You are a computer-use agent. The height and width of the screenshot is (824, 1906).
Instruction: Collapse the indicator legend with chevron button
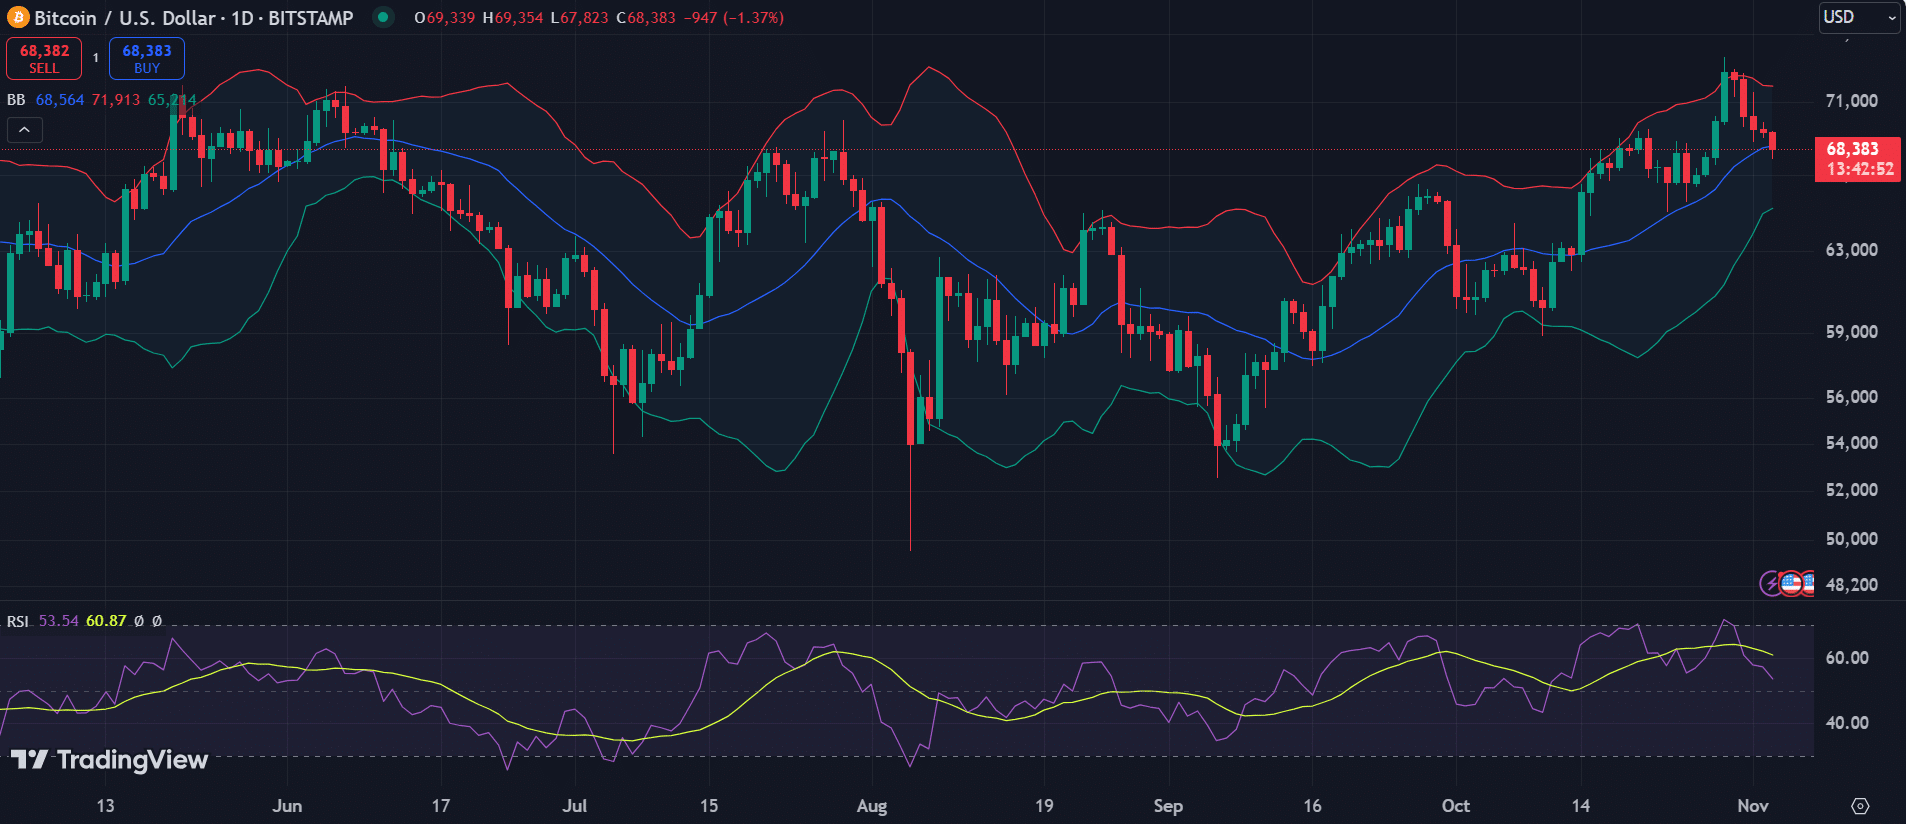click(24, 130)
